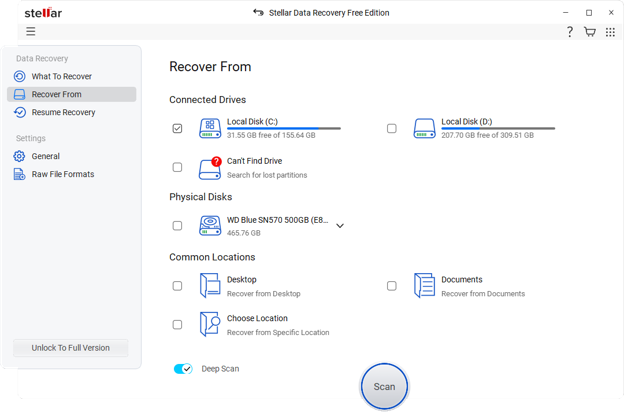624x412 pixels.
Task: Click the Recover From drive icon in sidebar
Action: pyautogui.click(x=20, y=94)
